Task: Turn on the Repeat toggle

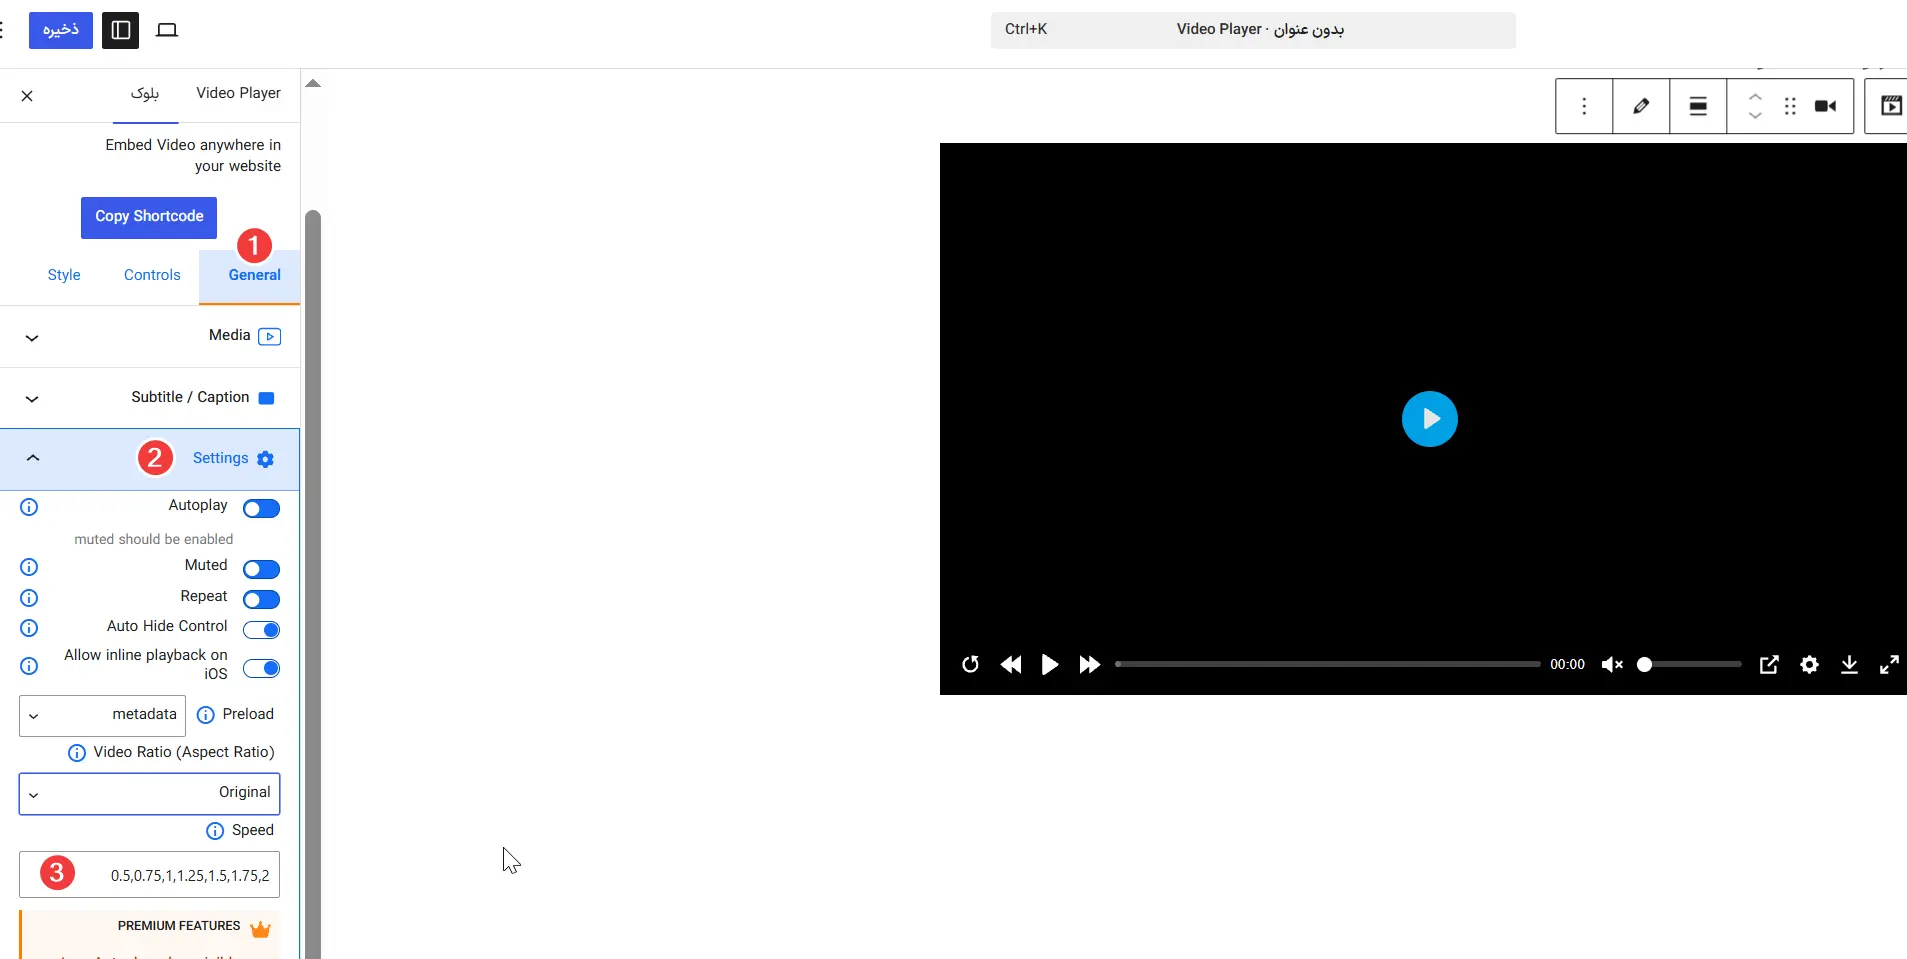Action: (261, 599)
